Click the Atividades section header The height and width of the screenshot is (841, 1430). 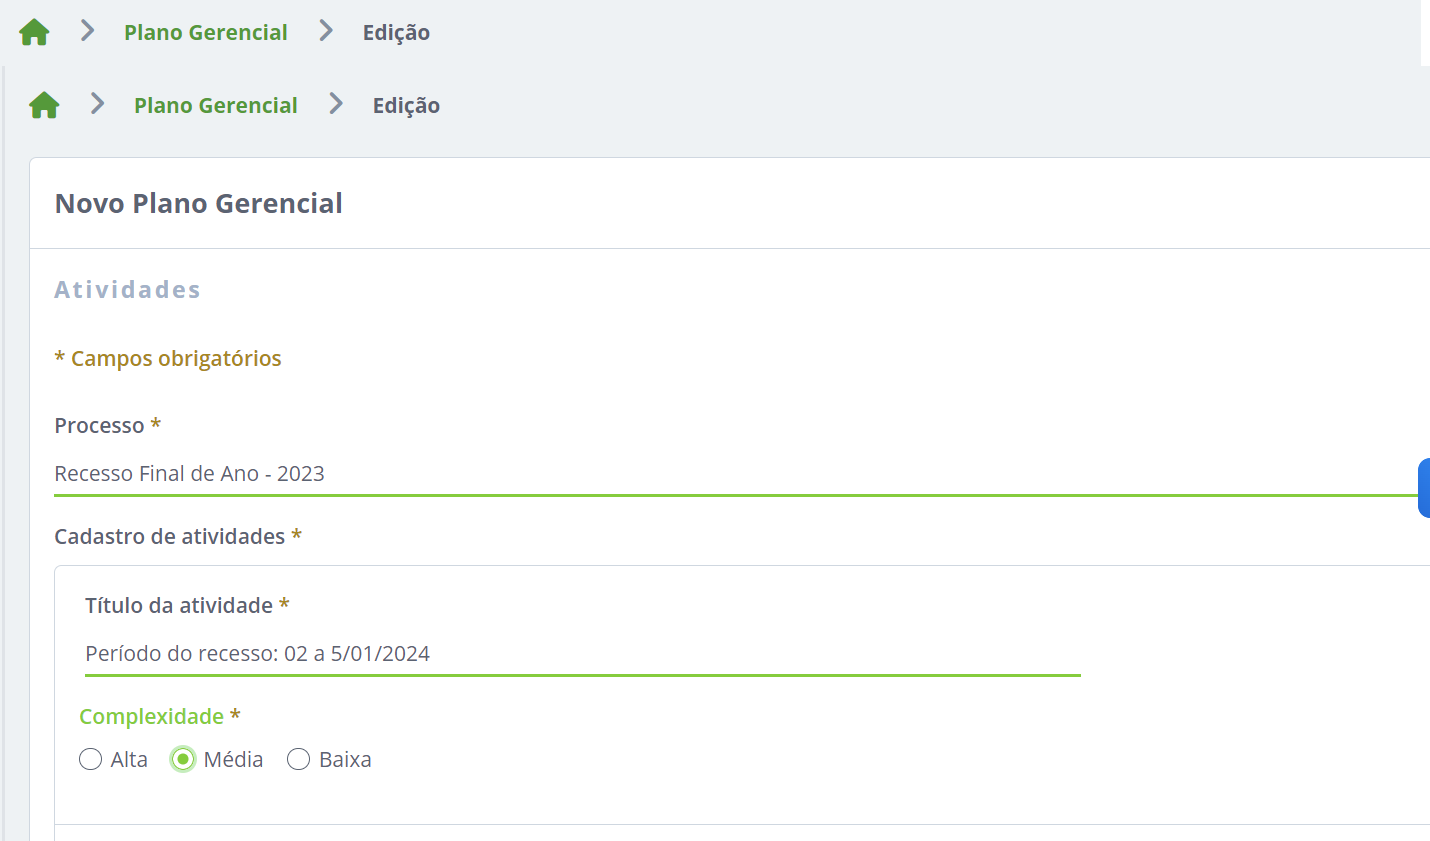click(x=127, y=290)
